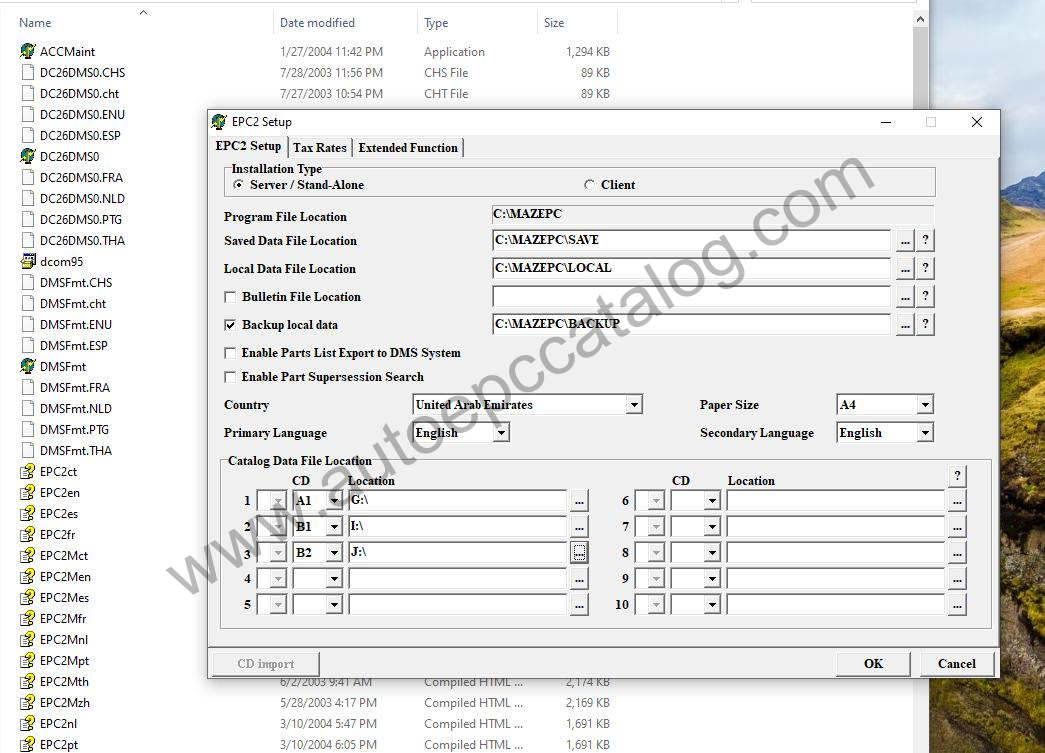Screen dimensions: 1045x753
Task: Browse for Saved Data File Location
Action: (904, 241)
